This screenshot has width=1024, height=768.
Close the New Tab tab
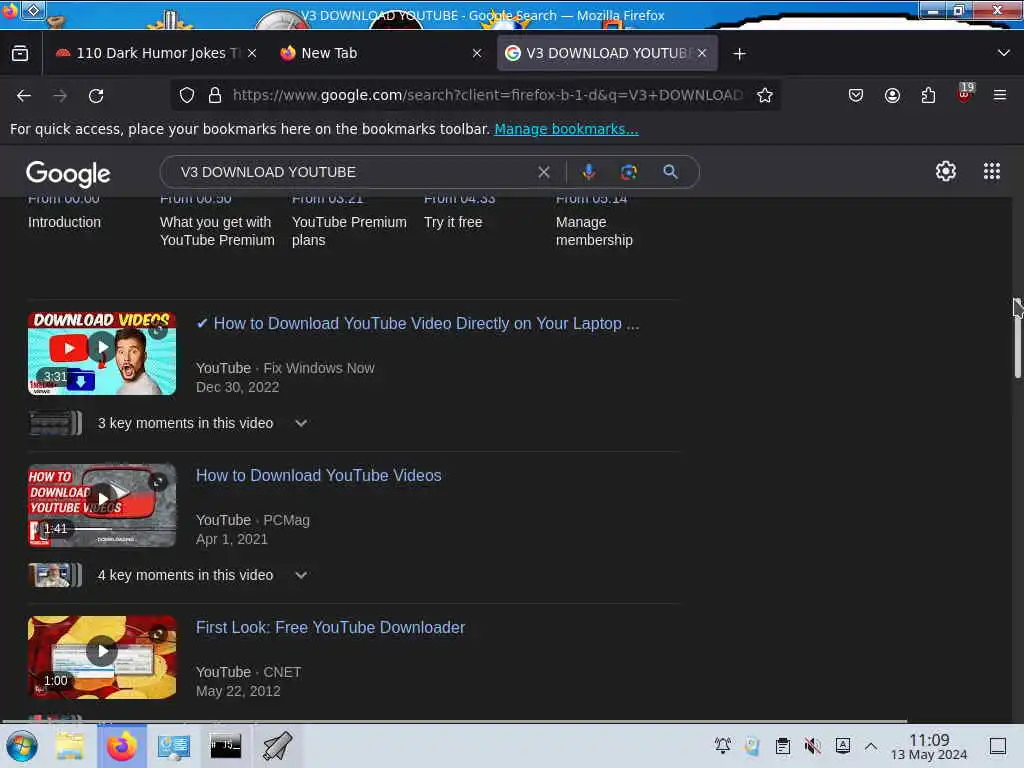(477, 54)
